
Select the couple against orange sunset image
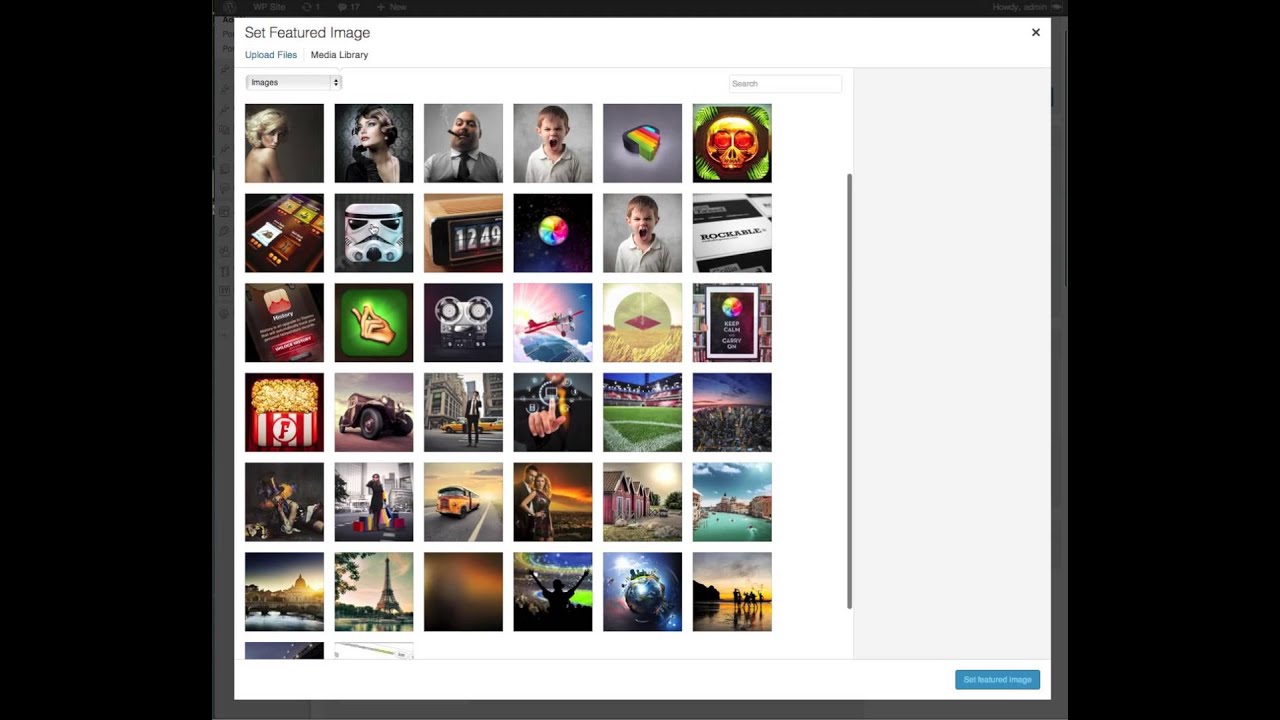click(553, 502)
